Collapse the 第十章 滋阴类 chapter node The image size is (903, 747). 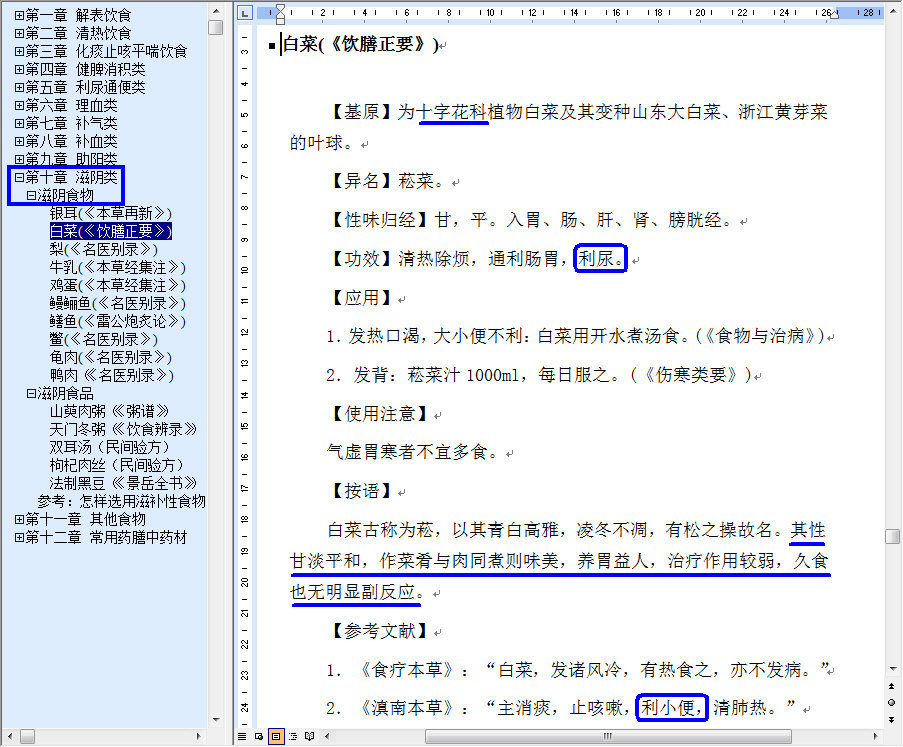[x=19, y=178]
